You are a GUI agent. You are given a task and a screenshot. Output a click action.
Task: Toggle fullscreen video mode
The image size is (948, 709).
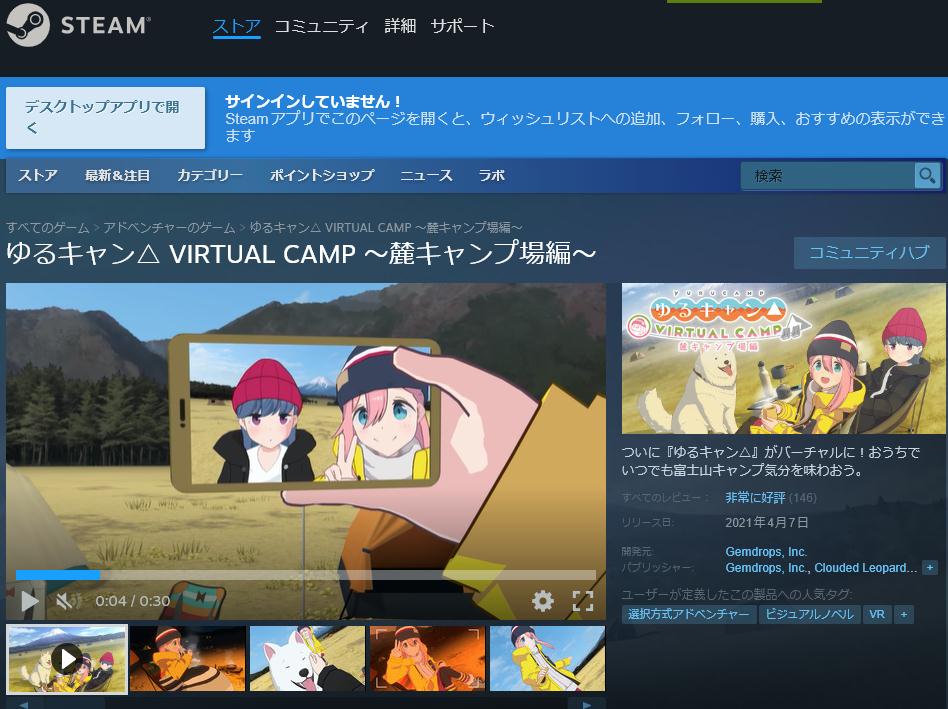583,601
